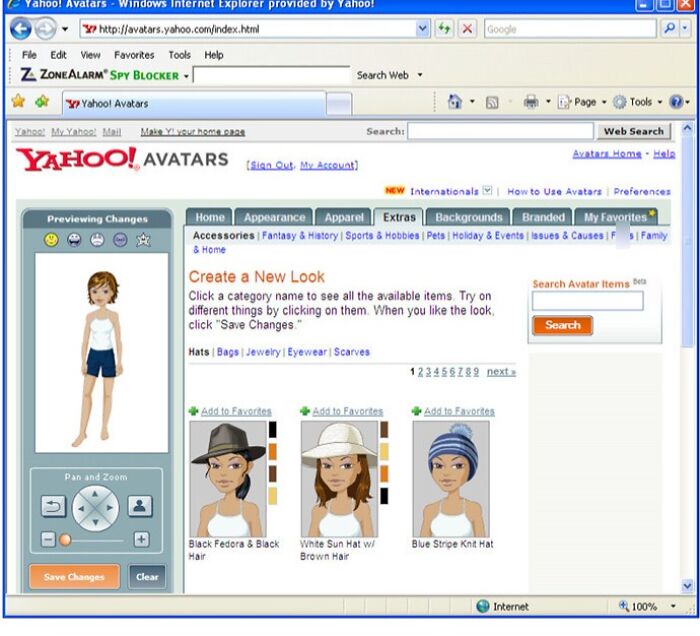
Task: Open the search provider dropdown arrow
Action: 685,29
